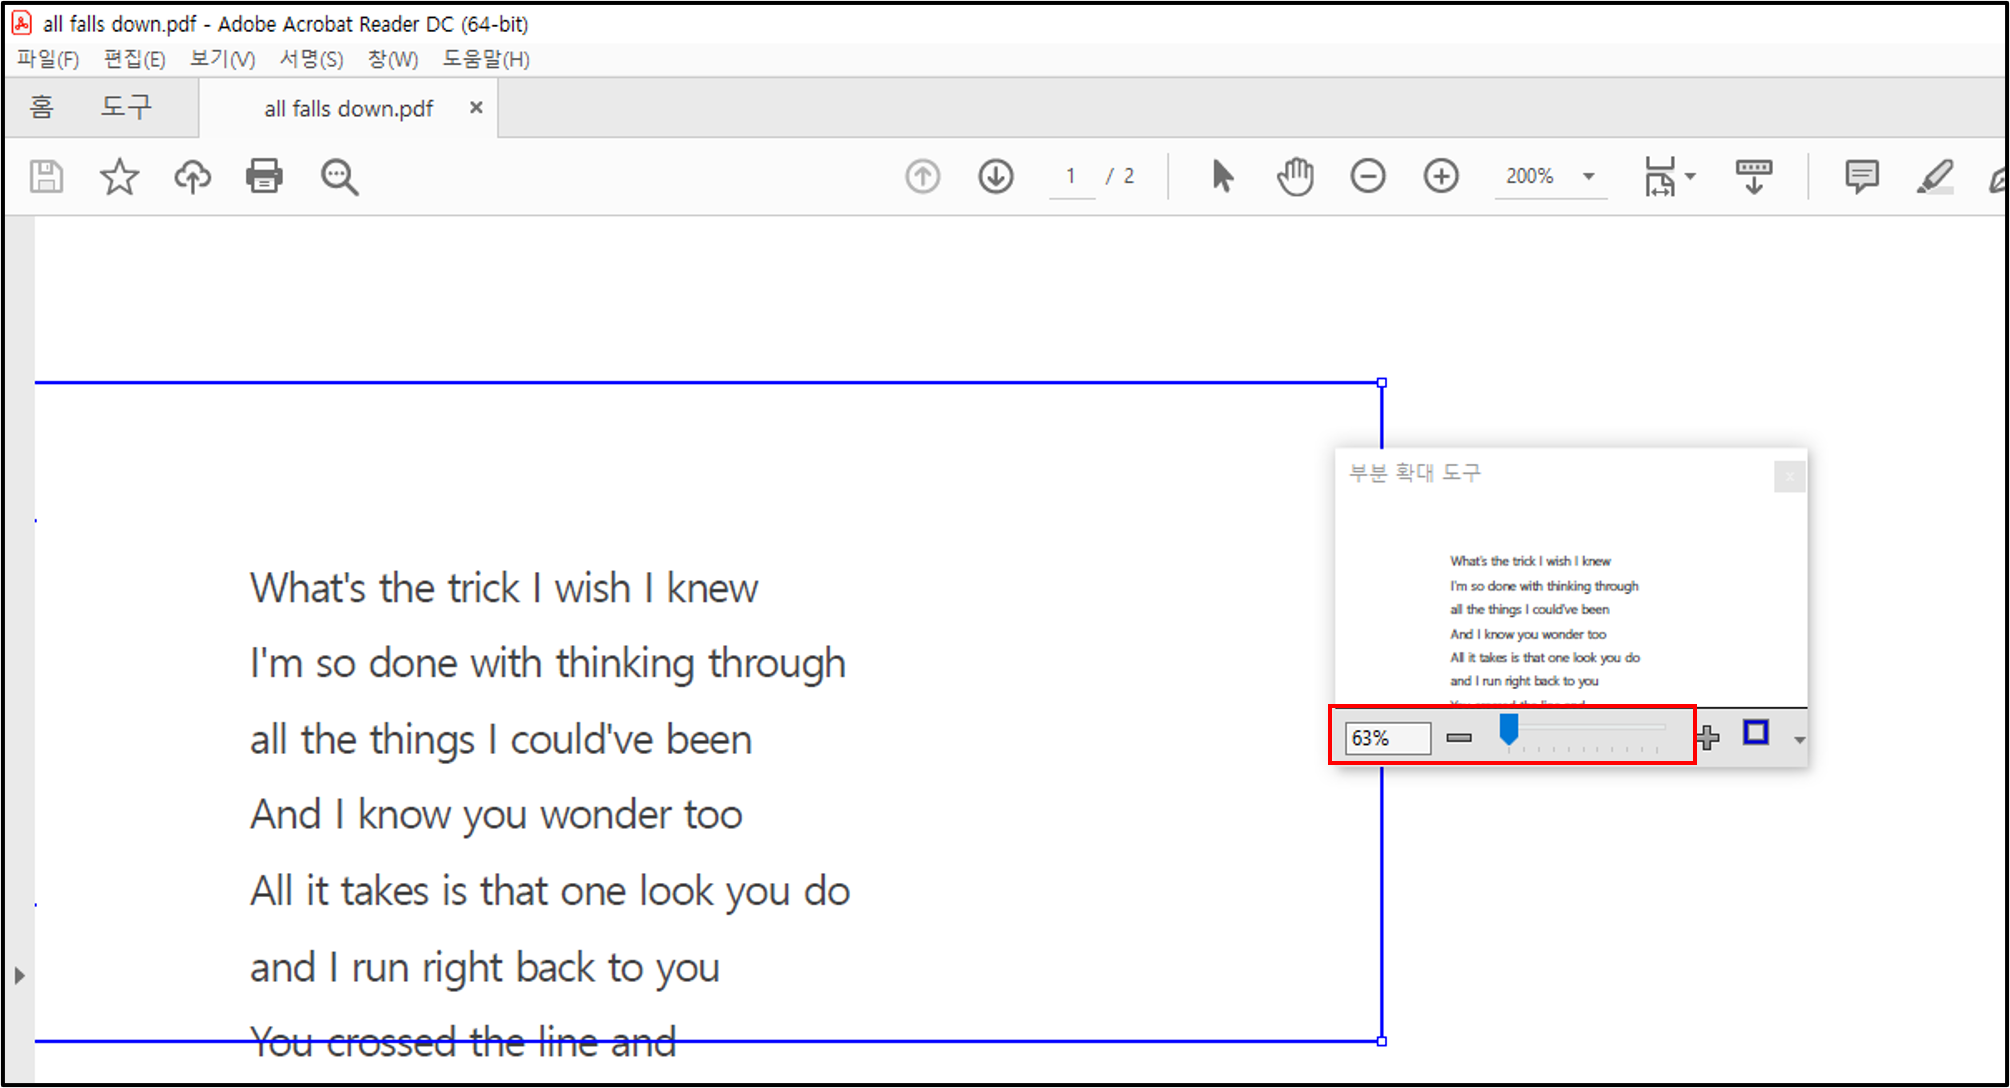Viewport: 2010px width, 1088px height.
Task: Add bookmark with star icon
Action: click(119, 177)
